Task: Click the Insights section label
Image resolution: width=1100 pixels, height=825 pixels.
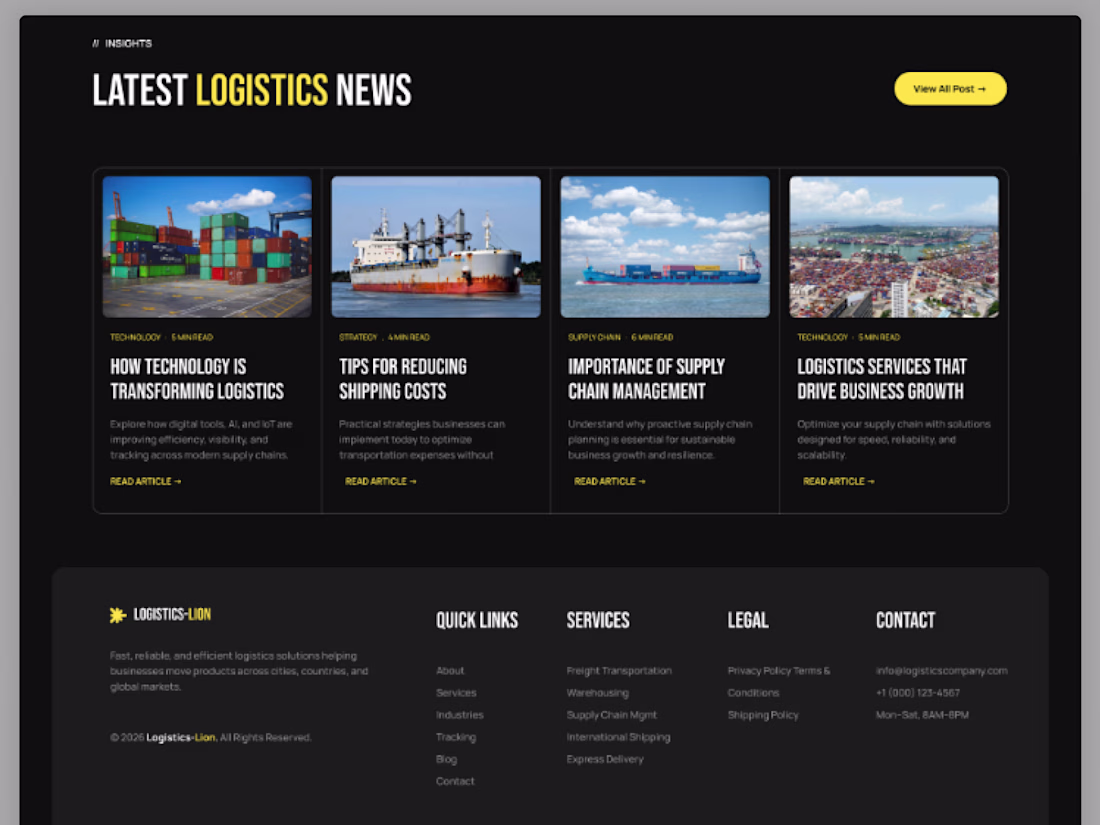Action: pyautogui.click(x=122, y=43)
